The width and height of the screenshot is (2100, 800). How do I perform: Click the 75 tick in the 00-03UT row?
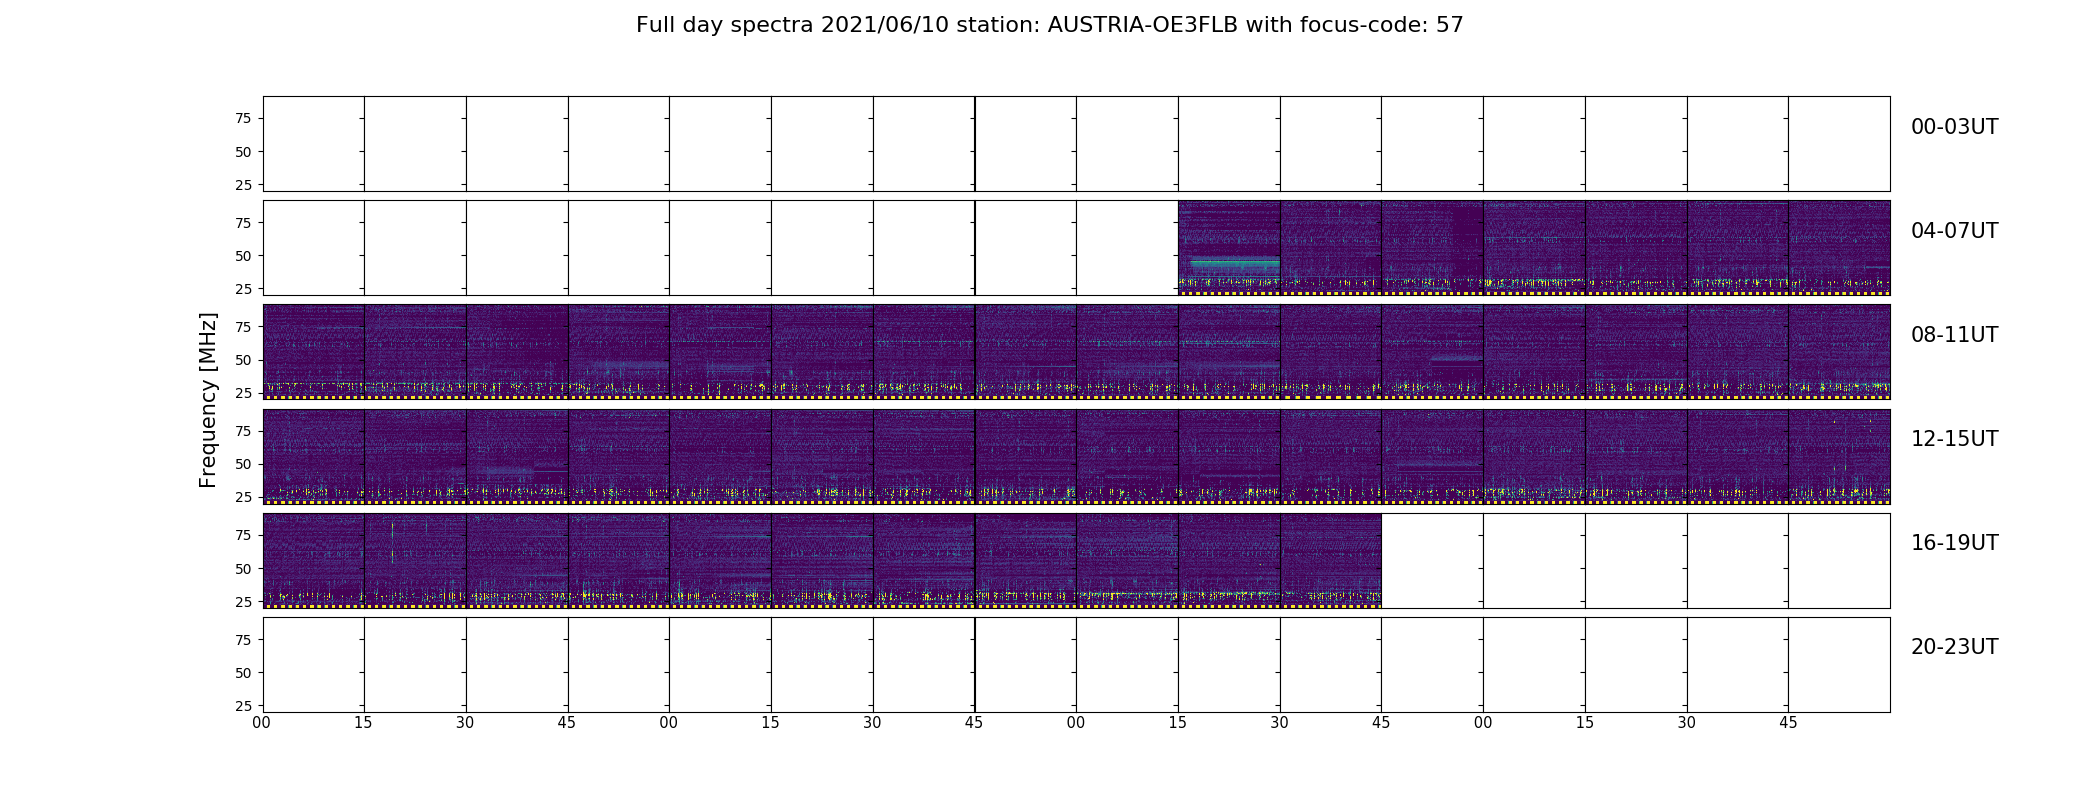coord(243,118)
